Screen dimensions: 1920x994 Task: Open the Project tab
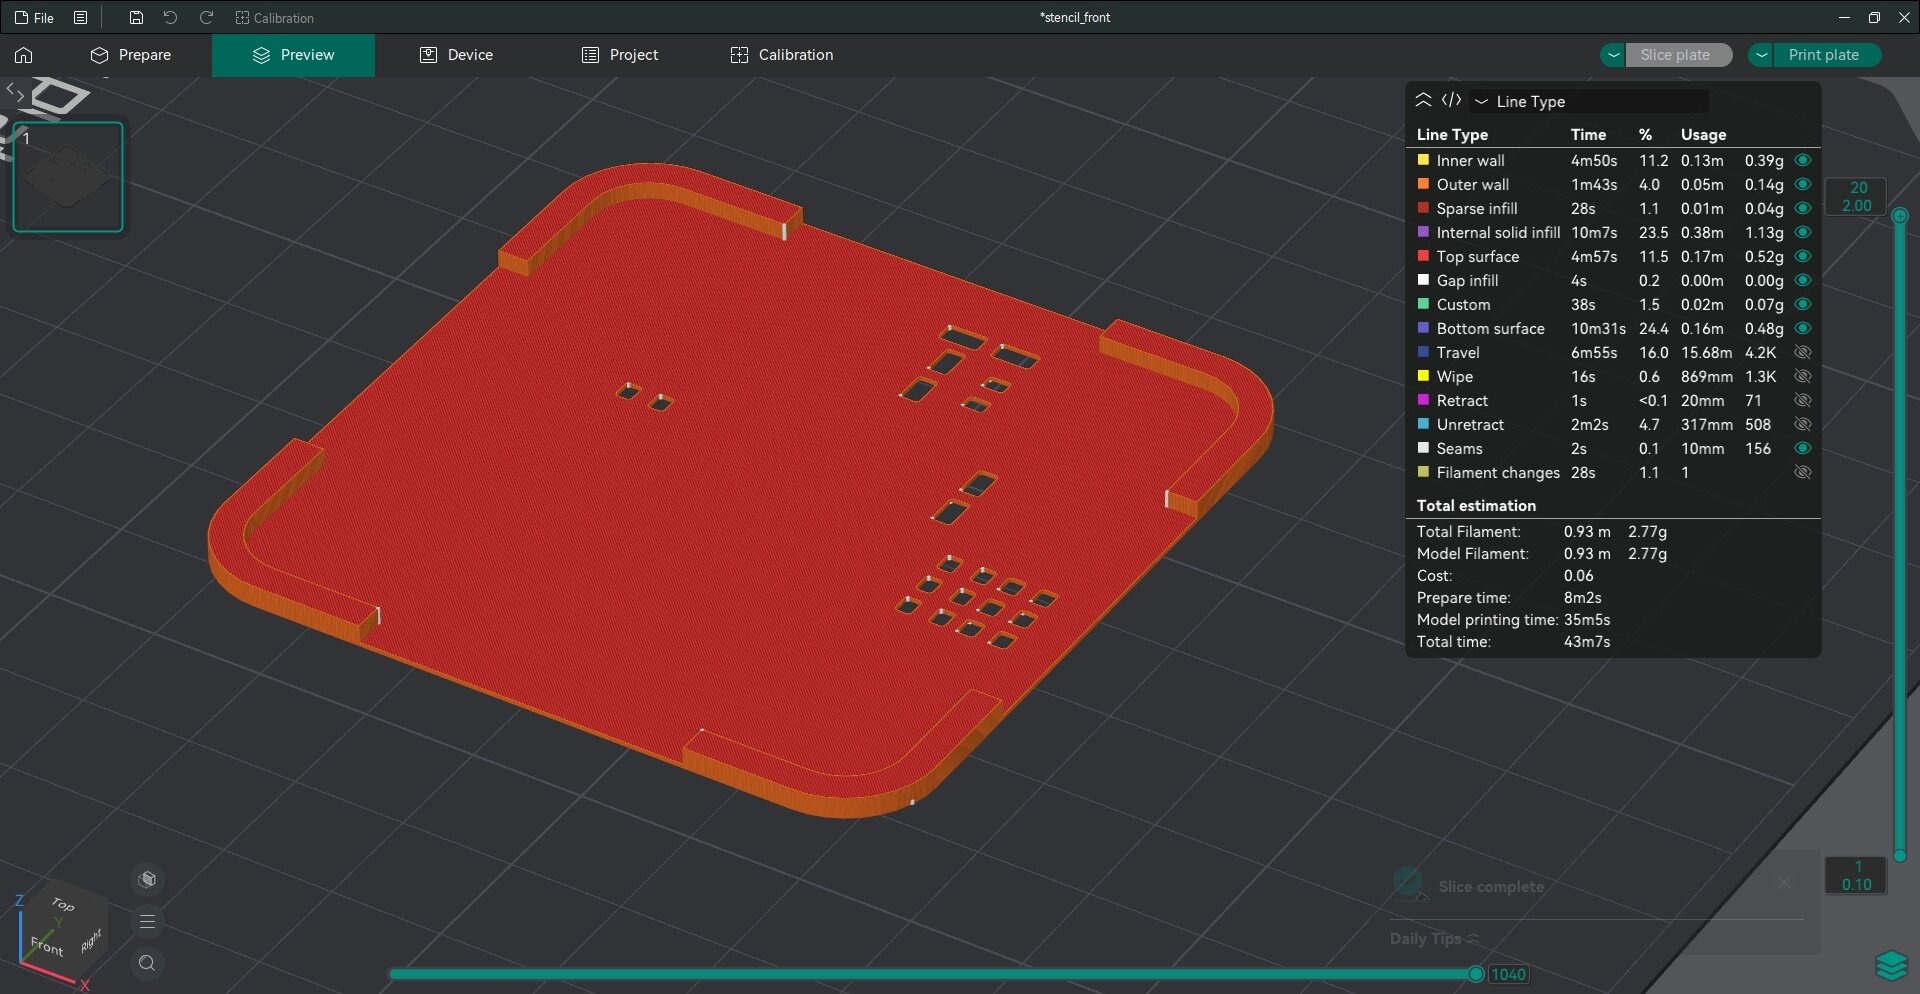point(620,55)
